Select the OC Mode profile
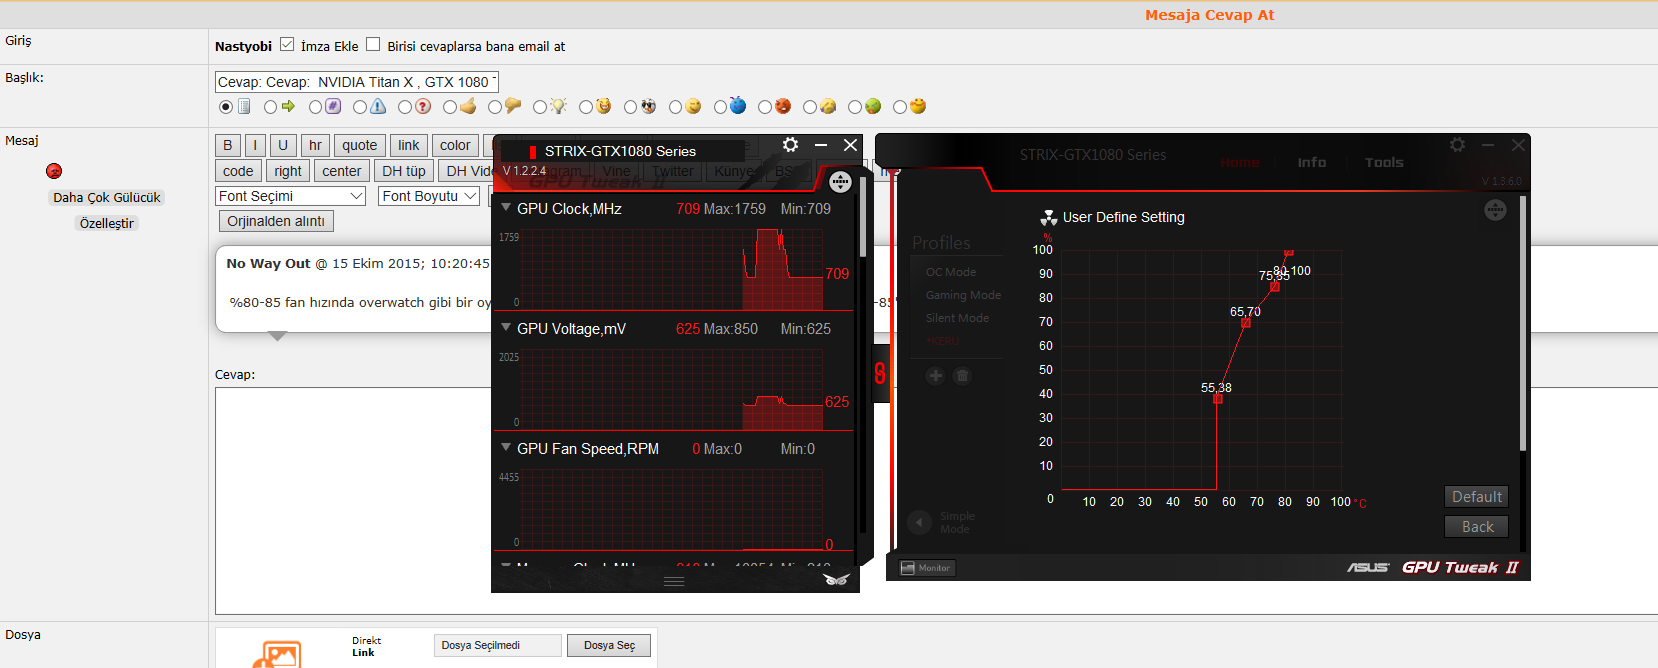 click(951, 272)
